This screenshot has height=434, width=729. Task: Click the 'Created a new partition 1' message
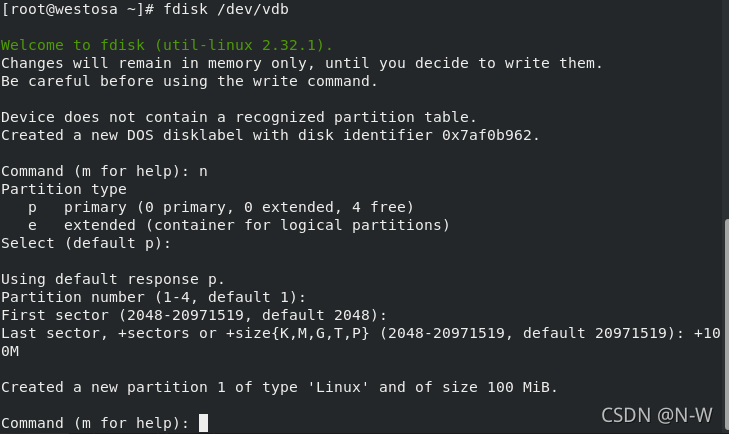[279, 387]
